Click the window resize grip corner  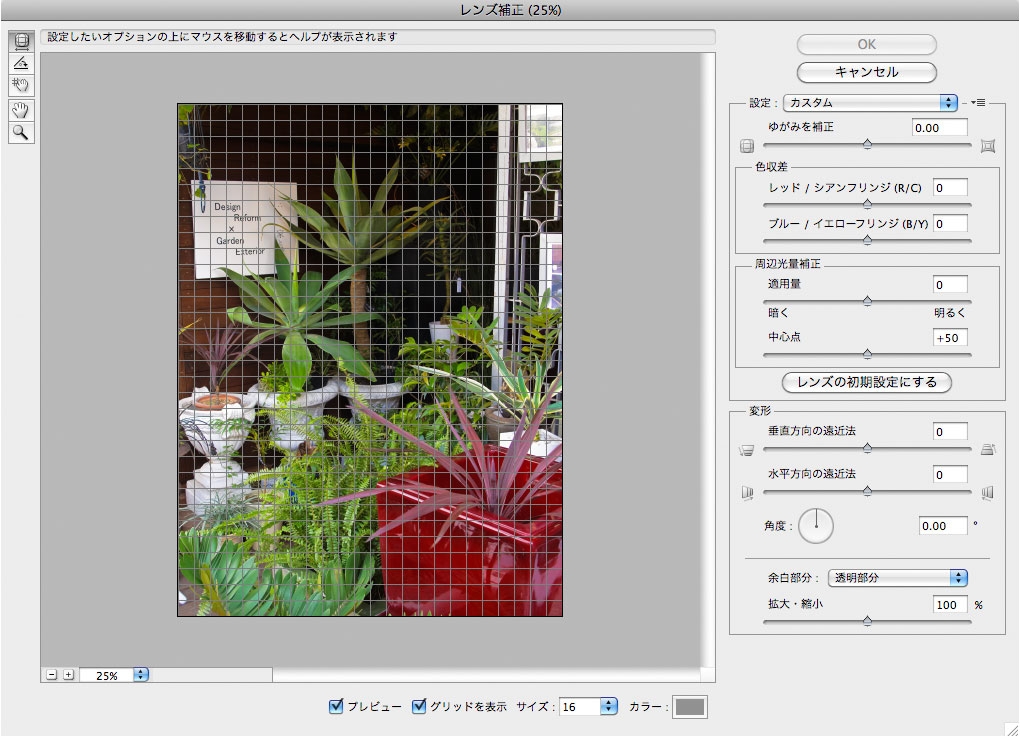pos(1012,729)
